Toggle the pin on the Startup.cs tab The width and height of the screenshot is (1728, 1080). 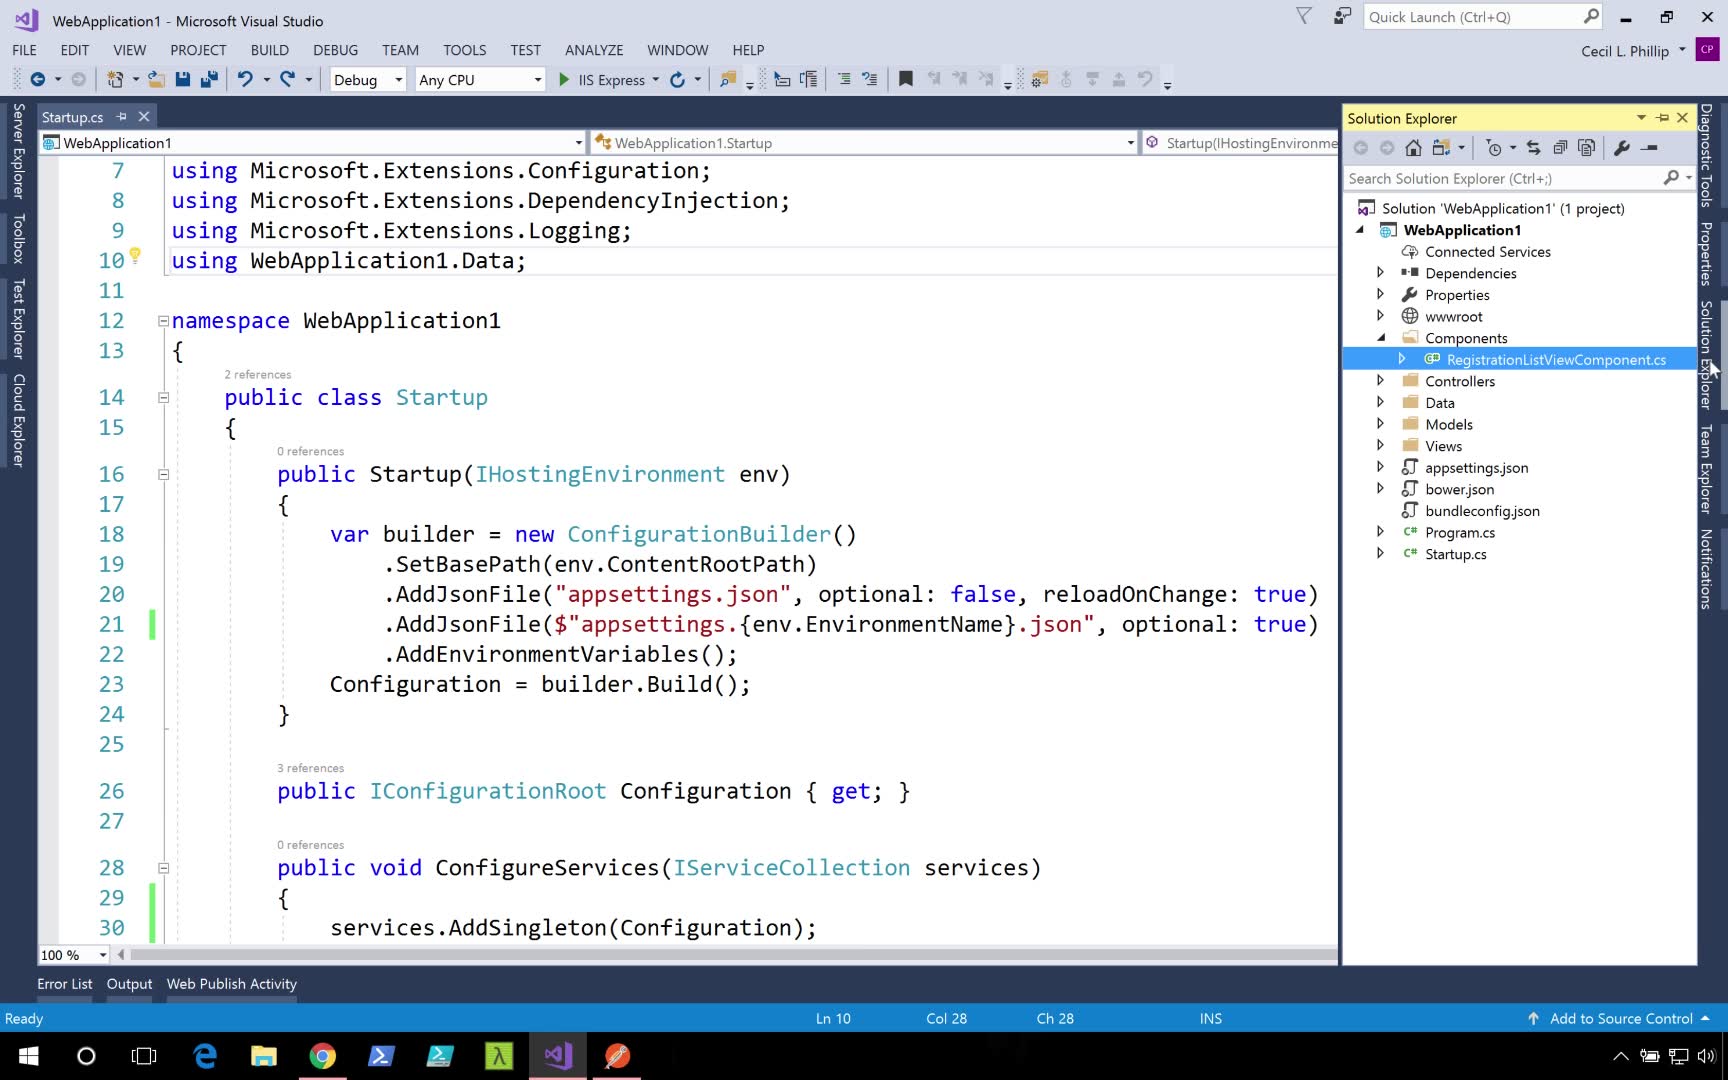pyautogui.click(x=122, y=117)
